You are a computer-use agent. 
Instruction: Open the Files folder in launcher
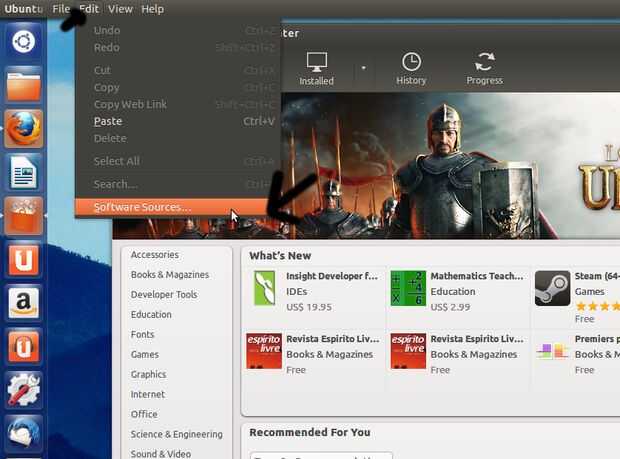point(23,85)
